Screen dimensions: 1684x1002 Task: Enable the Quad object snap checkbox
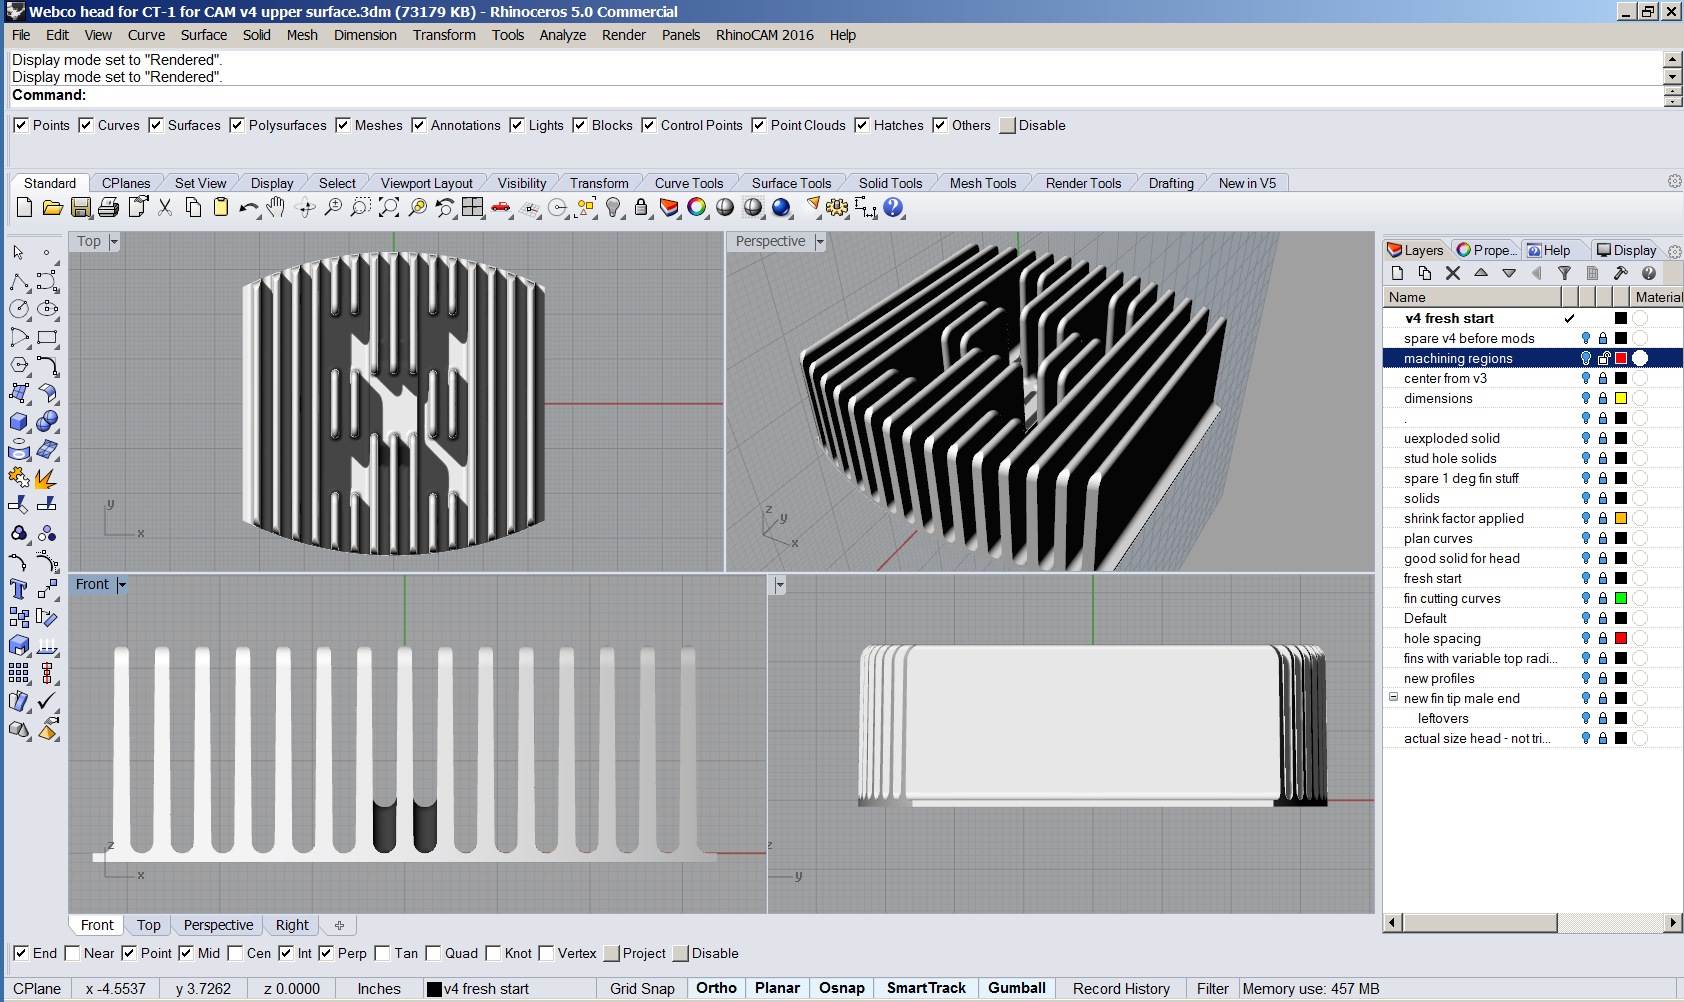[x=433, y=953]
